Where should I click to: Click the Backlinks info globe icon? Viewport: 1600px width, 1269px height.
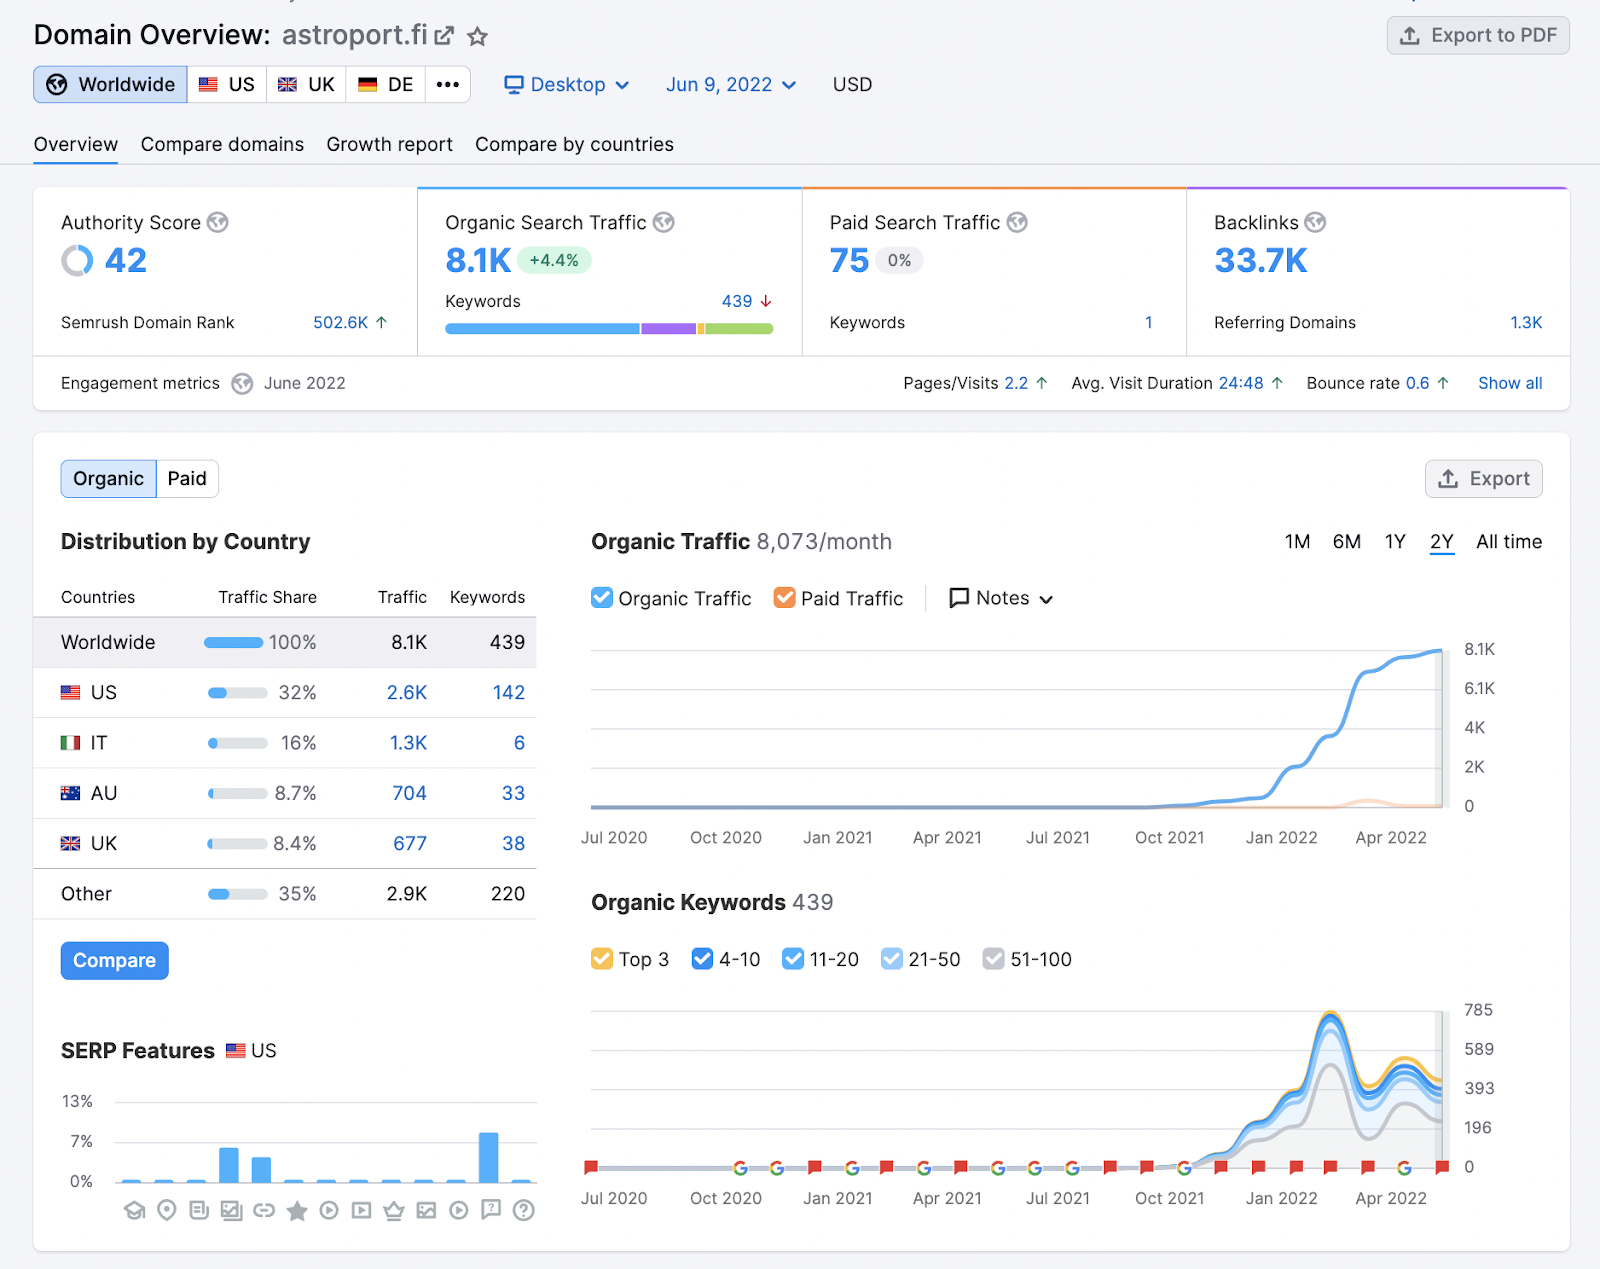pos(1315,222)
